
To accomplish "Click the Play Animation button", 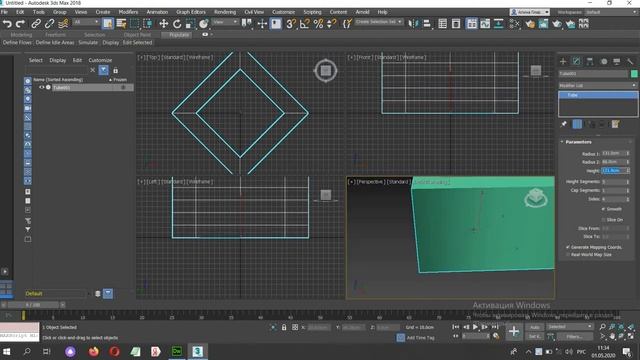I will pyautogui.click(x=475, y=327).
